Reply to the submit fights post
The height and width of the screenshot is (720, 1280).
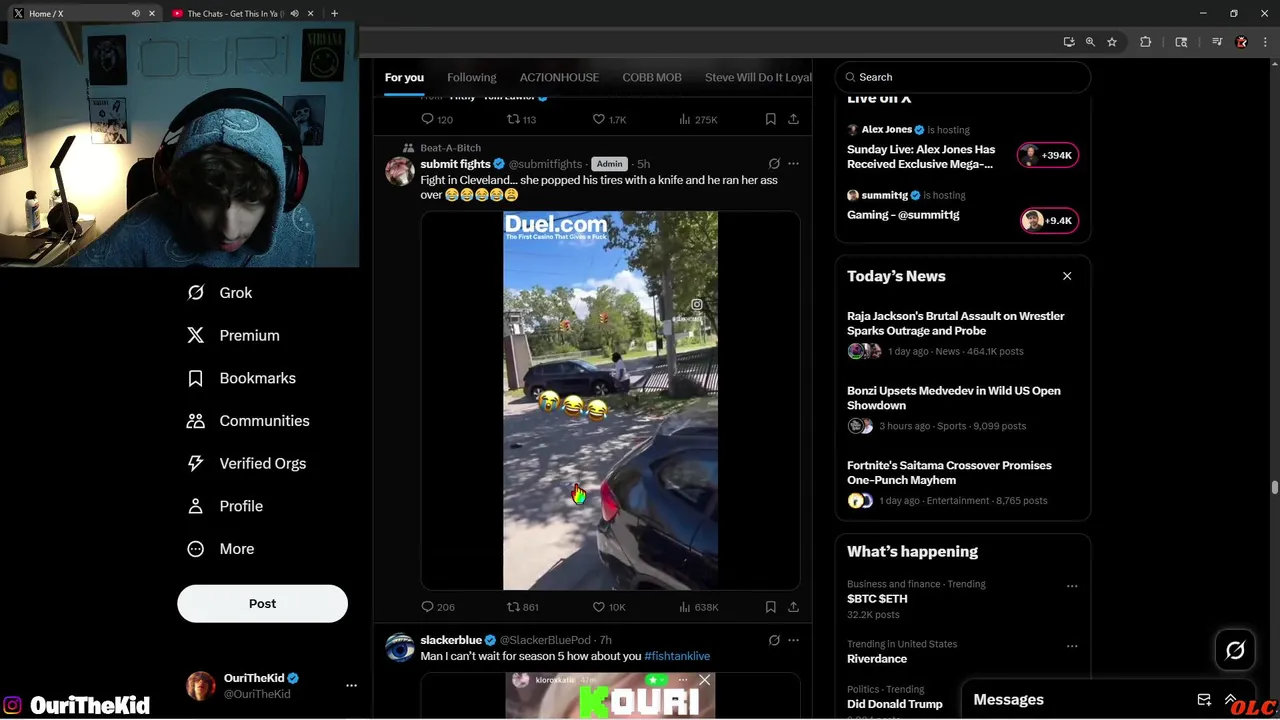coord(438,607)
